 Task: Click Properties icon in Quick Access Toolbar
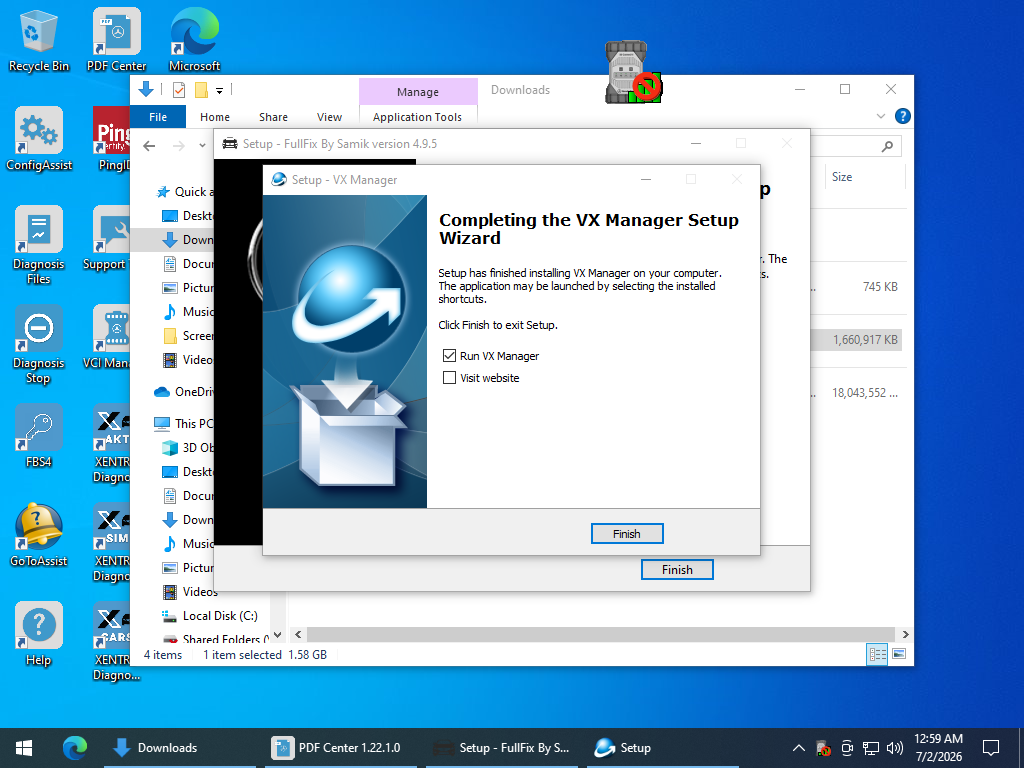(x=179, y=90)
